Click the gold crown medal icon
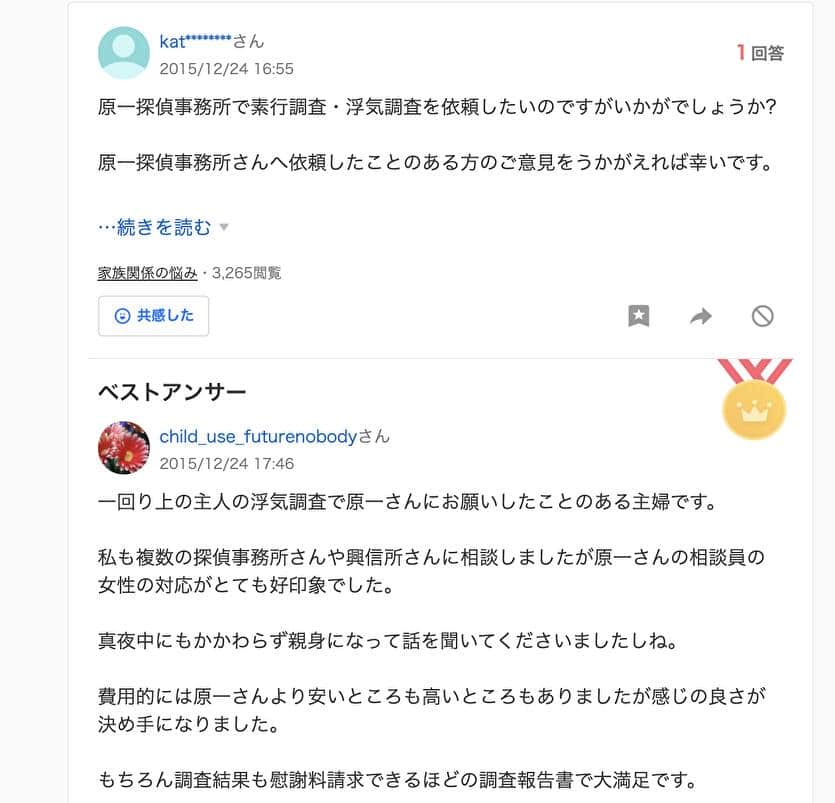 (756, 408)
